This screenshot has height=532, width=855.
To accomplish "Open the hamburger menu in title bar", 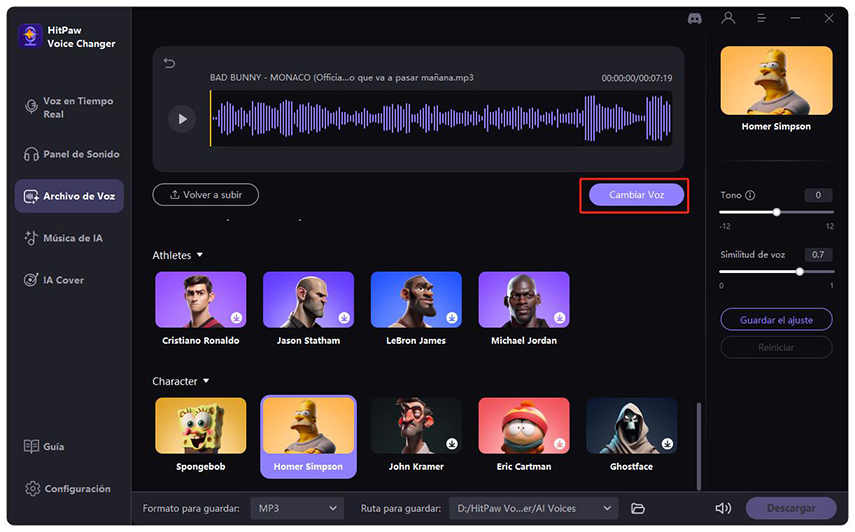I will point(762,17).
